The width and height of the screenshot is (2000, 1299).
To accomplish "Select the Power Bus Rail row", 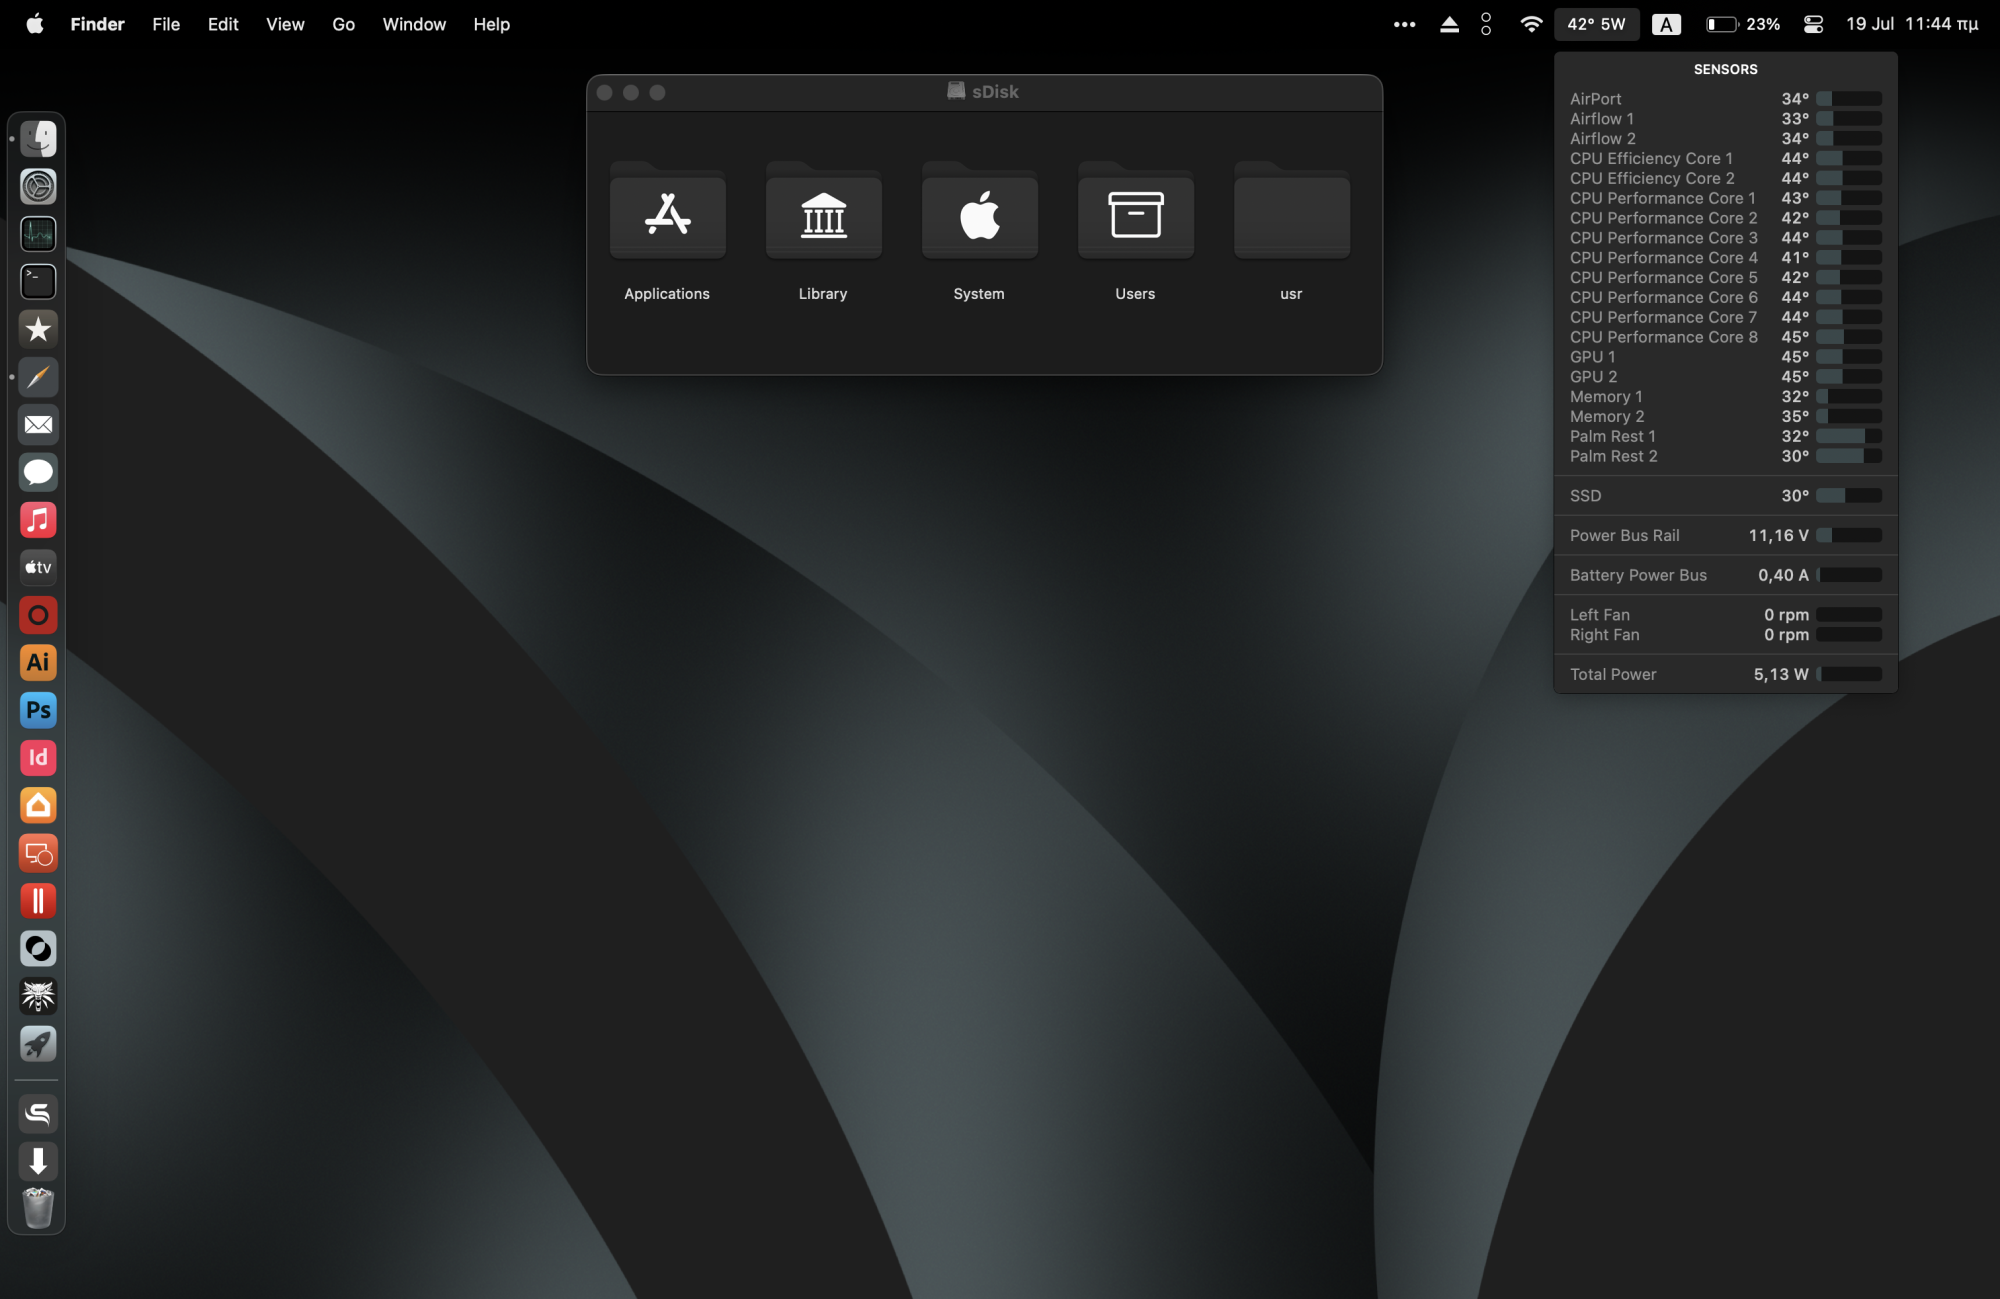I will pyautogui.click(x=1725, y=535).
